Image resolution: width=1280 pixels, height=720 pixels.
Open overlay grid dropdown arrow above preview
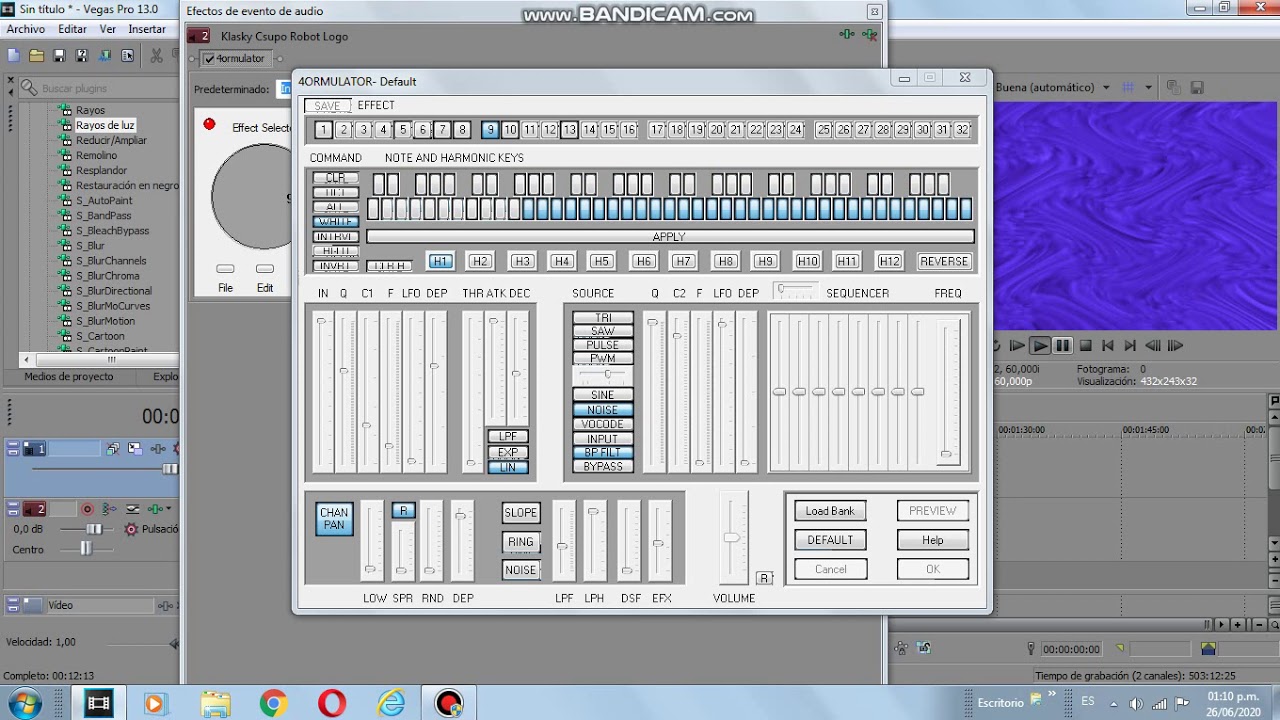pos(1148,88)
